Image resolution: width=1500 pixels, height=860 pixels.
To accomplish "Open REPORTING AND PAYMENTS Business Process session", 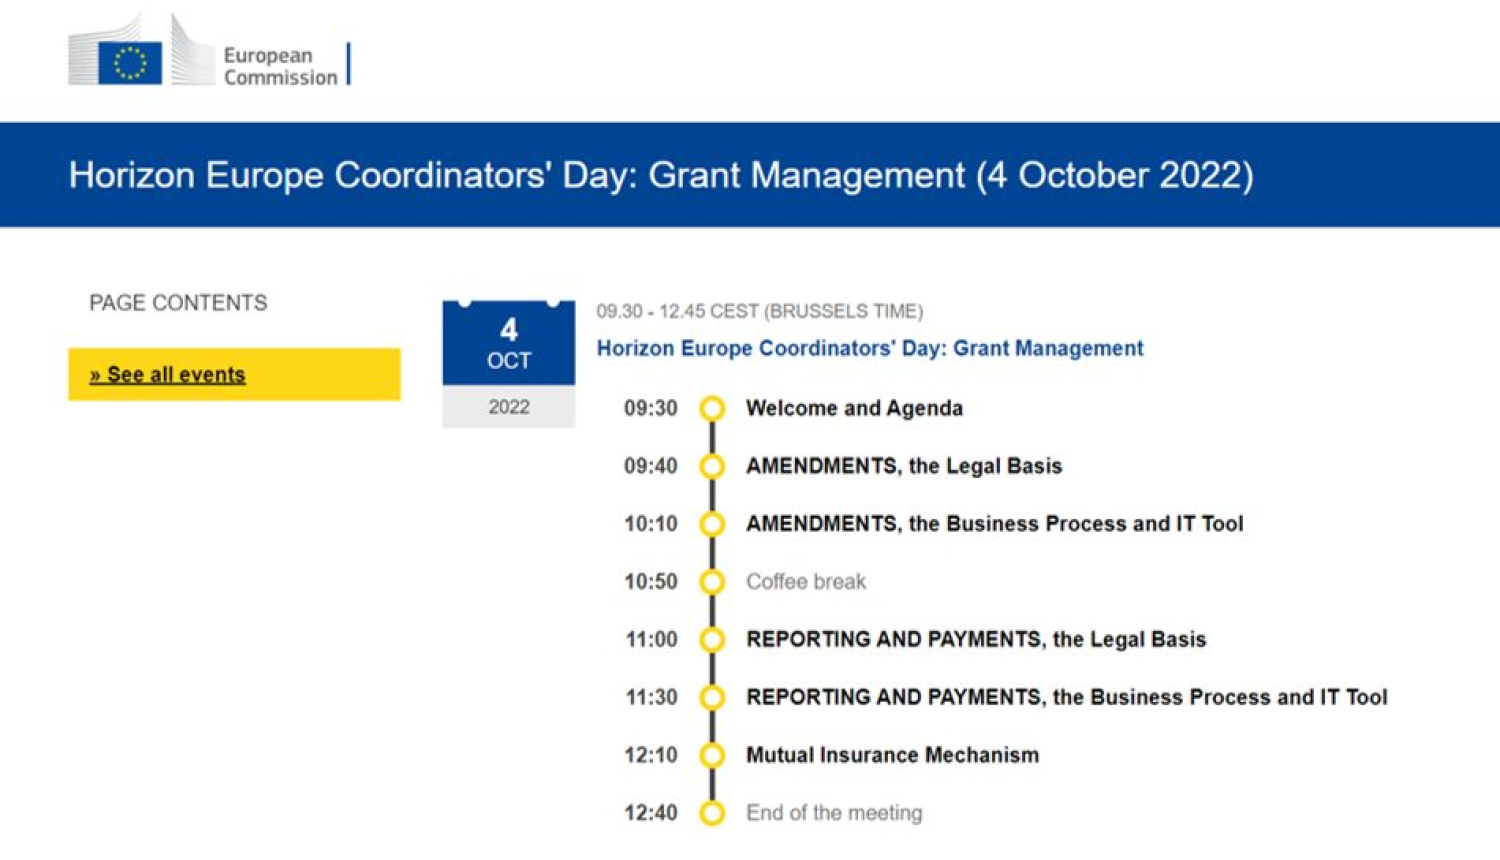I will (1066, 698).
